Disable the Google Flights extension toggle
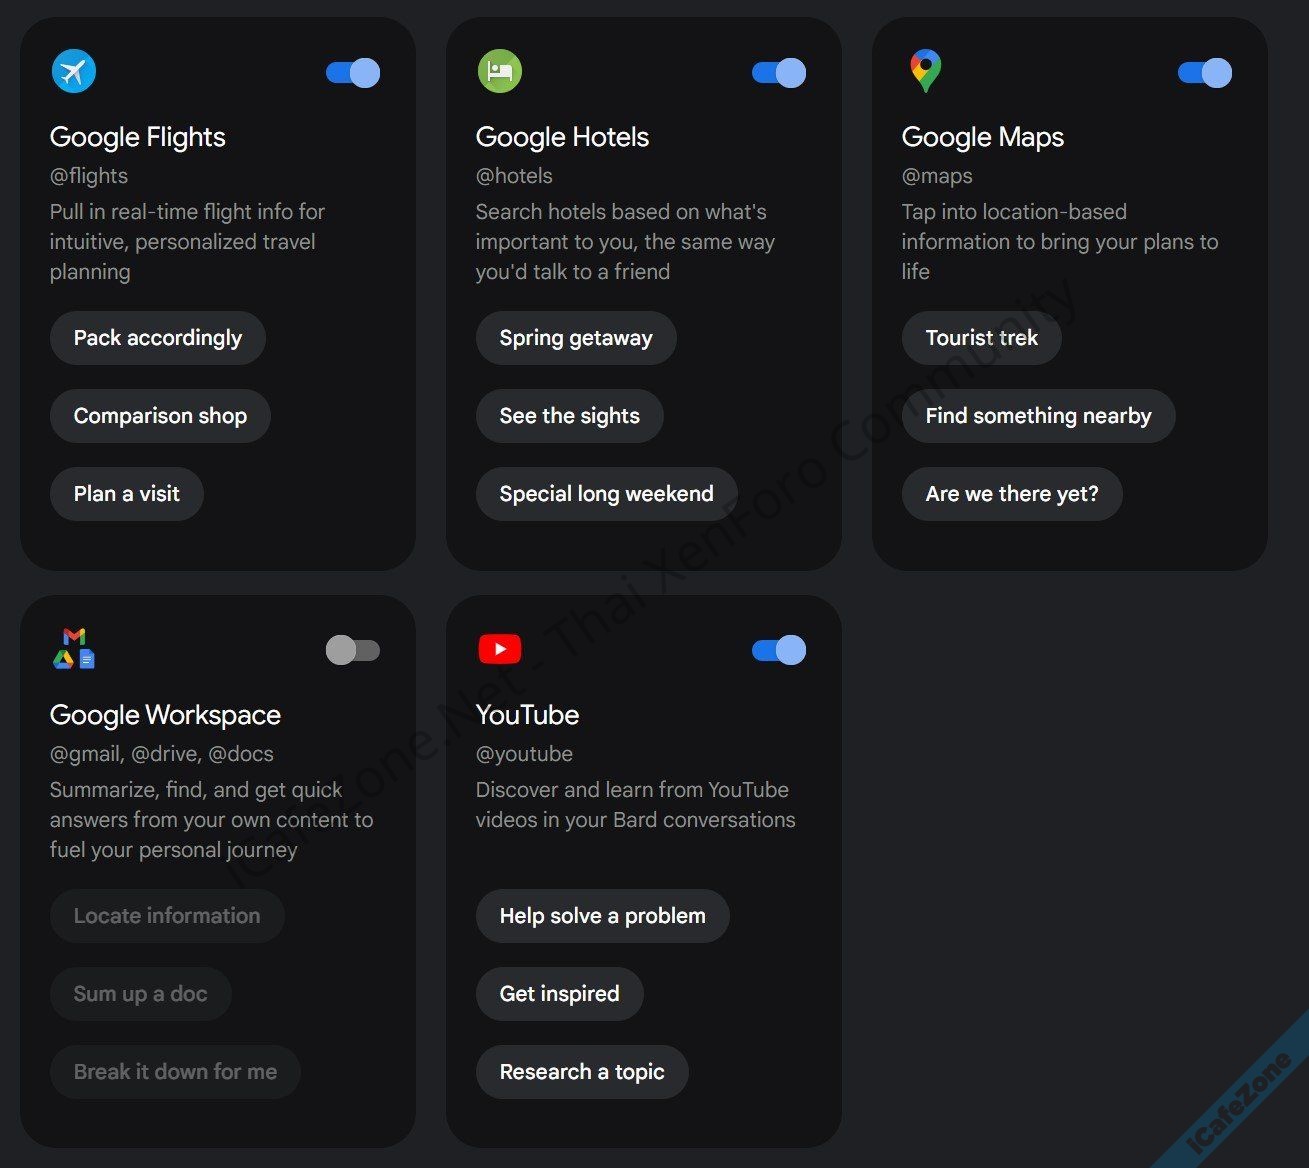 353,73
